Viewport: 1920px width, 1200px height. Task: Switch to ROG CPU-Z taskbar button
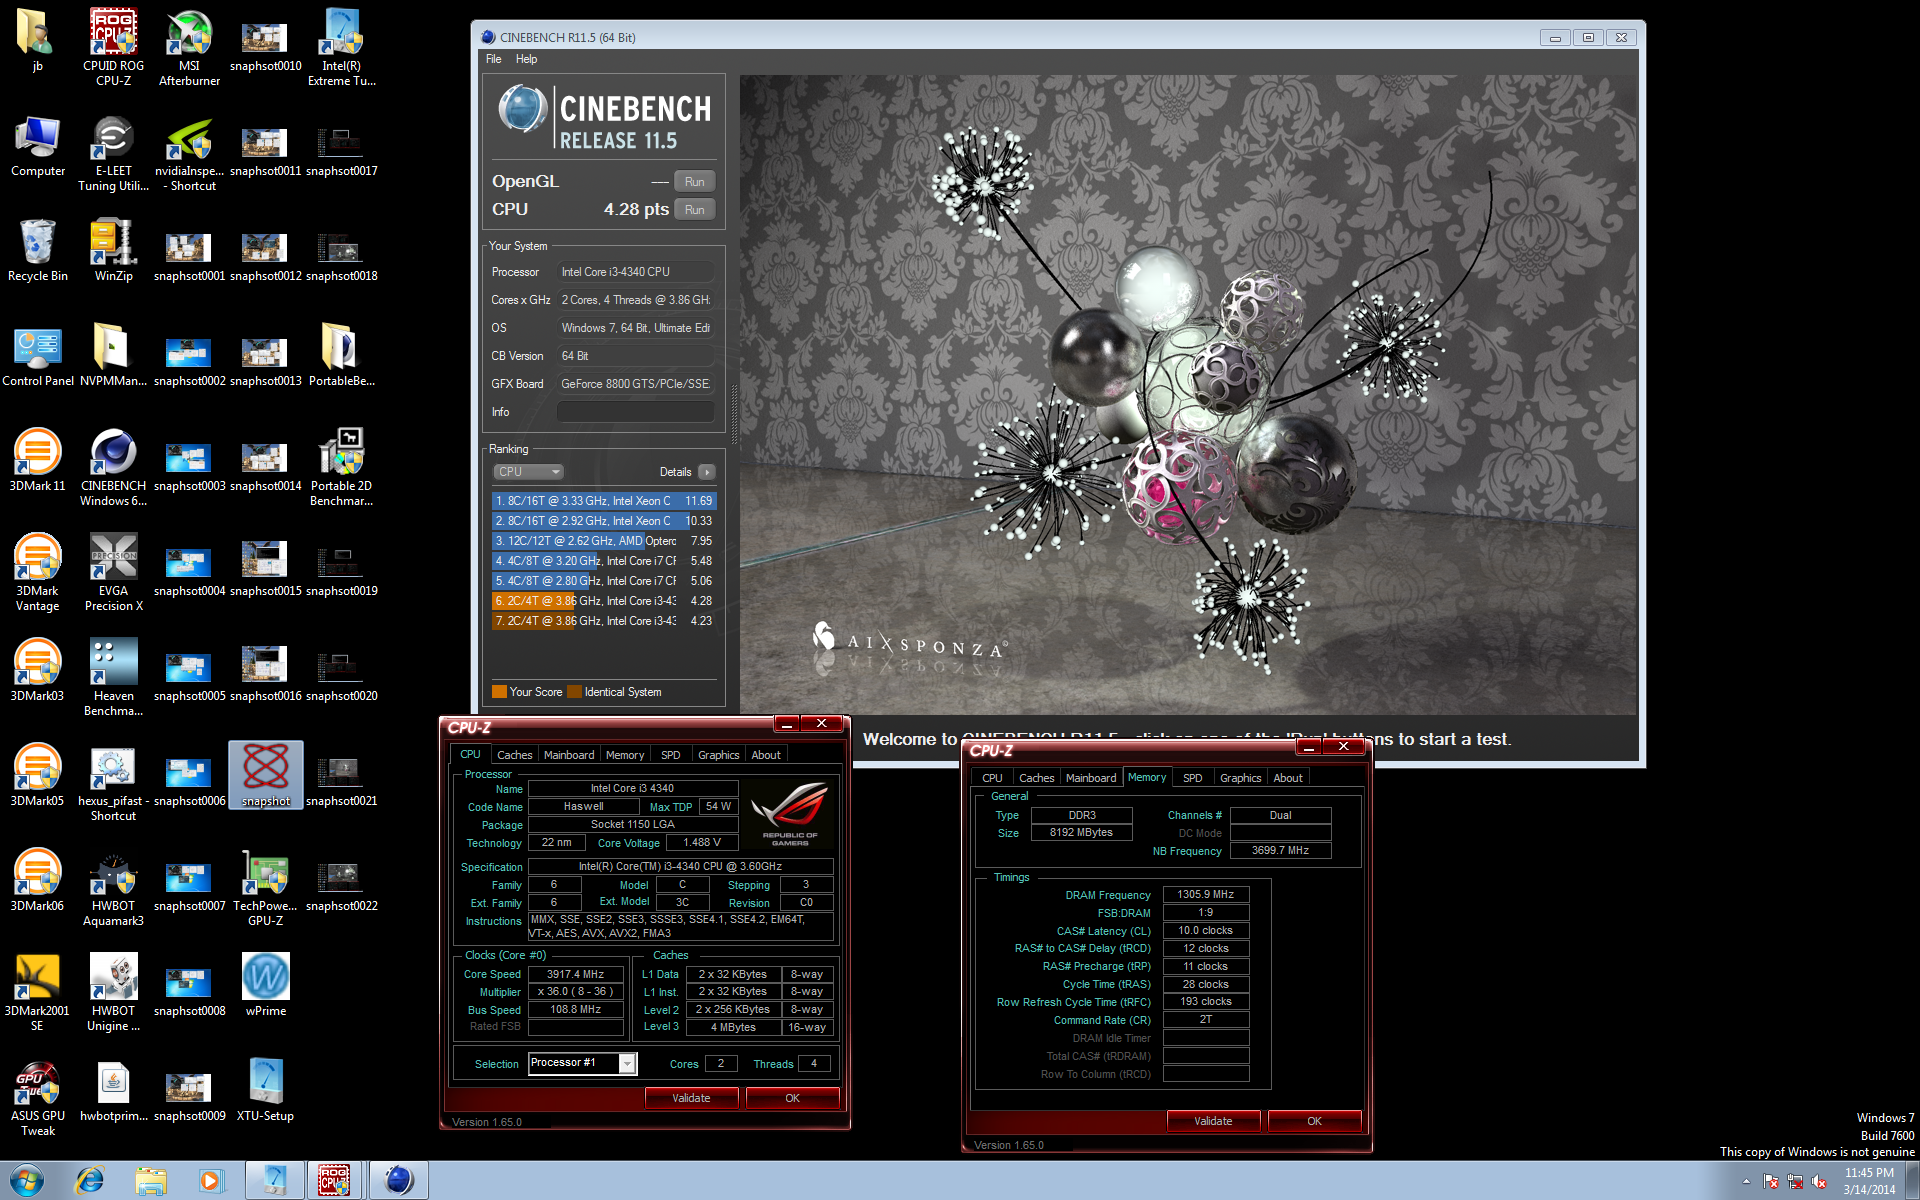pos(335,1181)
